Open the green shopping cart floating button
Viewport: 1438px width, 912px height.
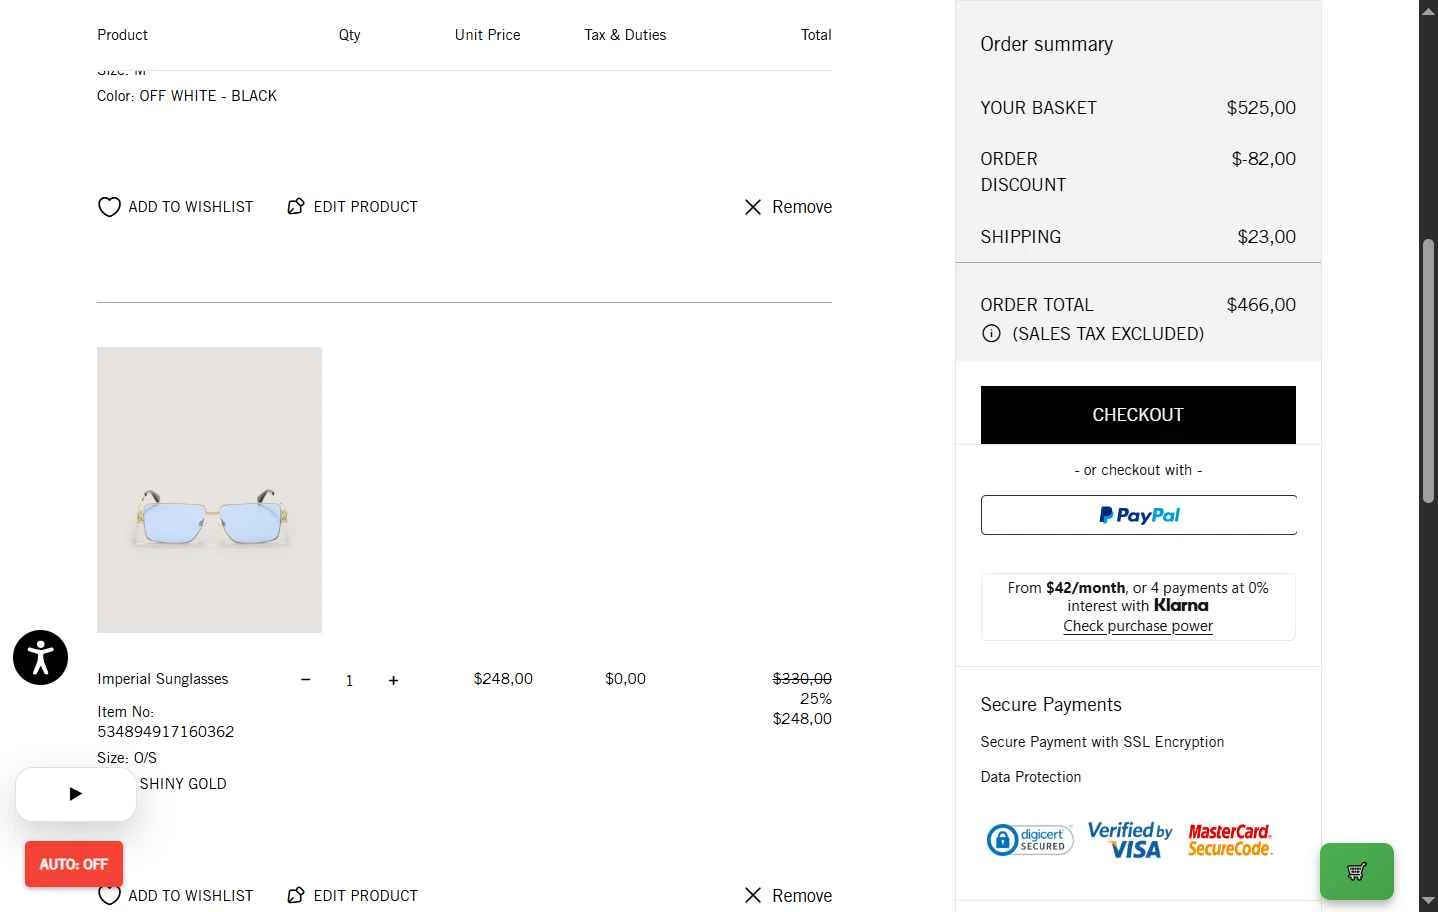[1357, 871]
